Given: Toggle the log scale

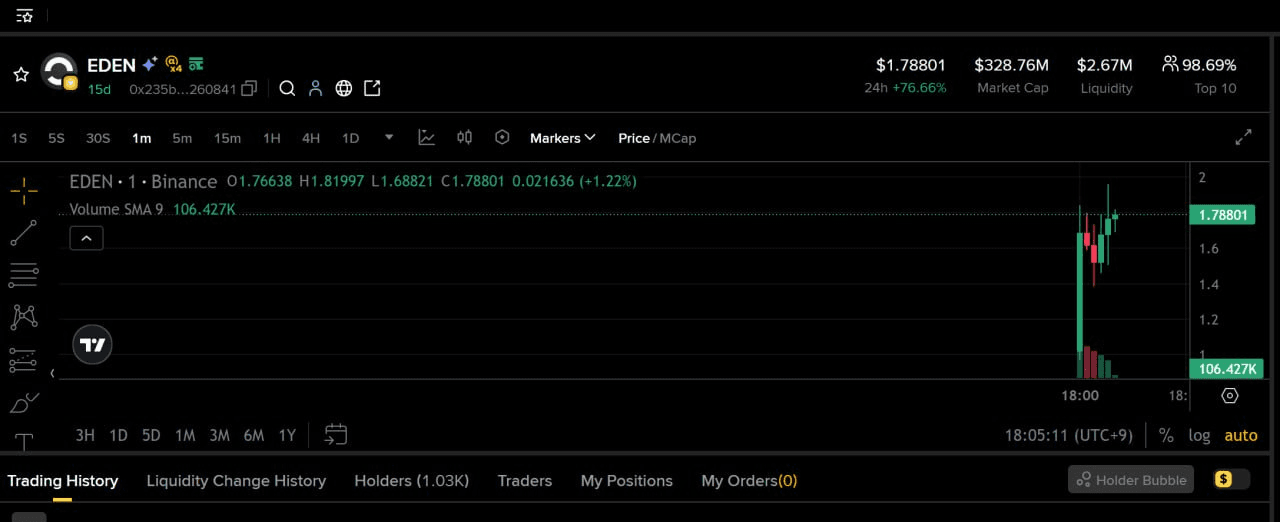Looking at the screenshot, I should [1199, 435].
